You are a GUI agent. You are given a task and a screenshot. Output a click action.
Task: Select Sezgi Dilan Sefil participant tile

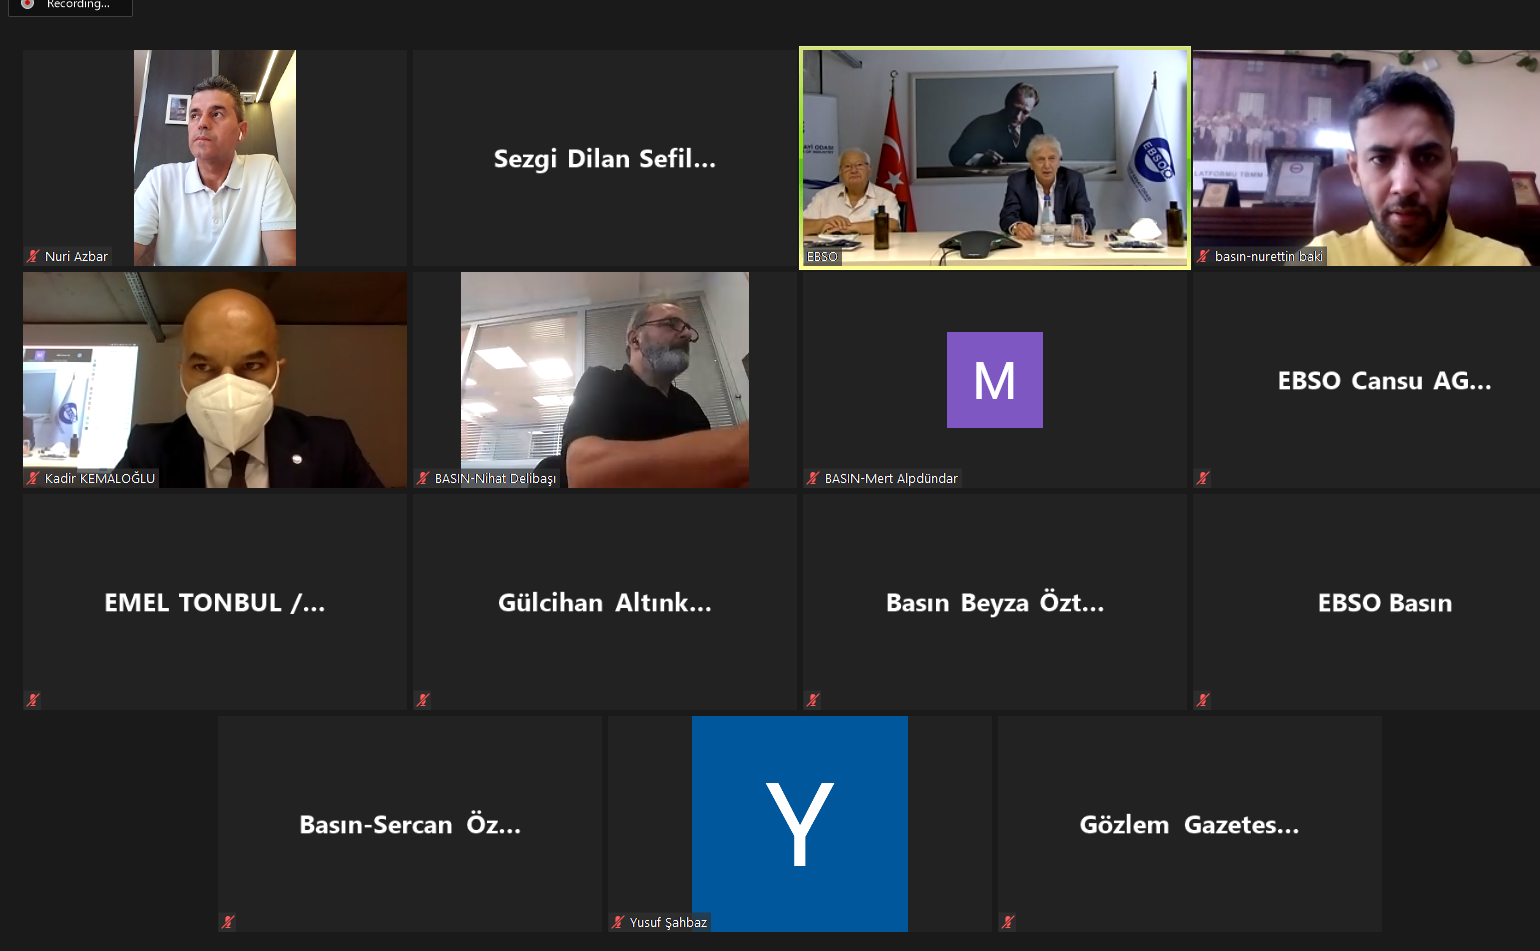(605, 158)
